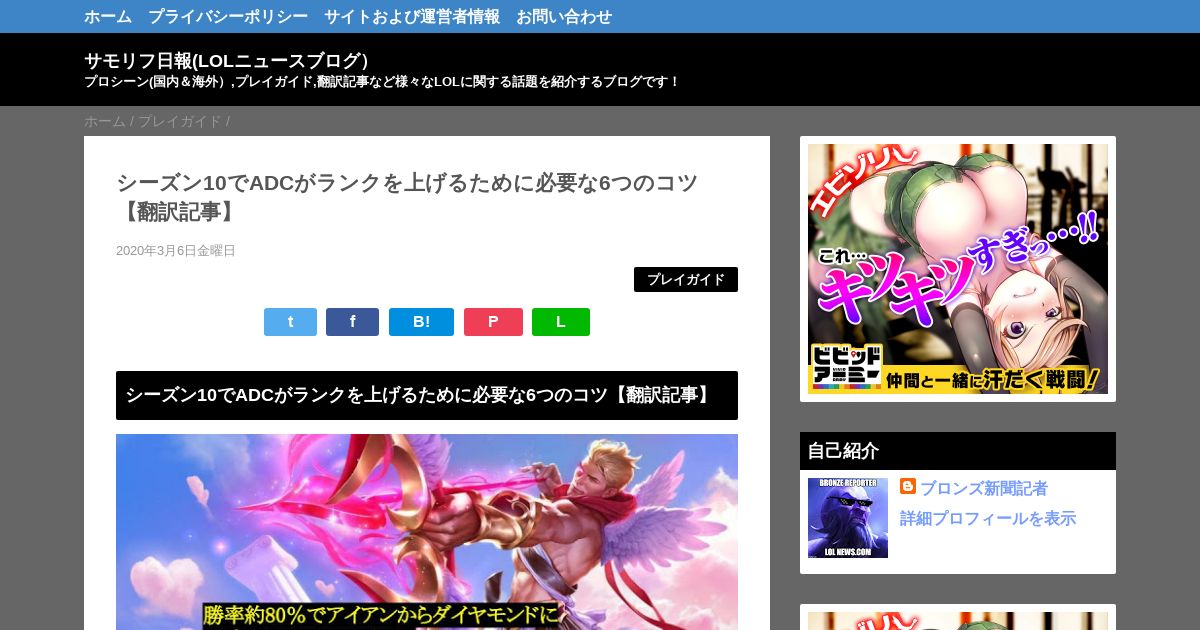Save to Pocket with the red "P" button
Viewport: 1200px width, 630px height.
click(x=493, y=322)
